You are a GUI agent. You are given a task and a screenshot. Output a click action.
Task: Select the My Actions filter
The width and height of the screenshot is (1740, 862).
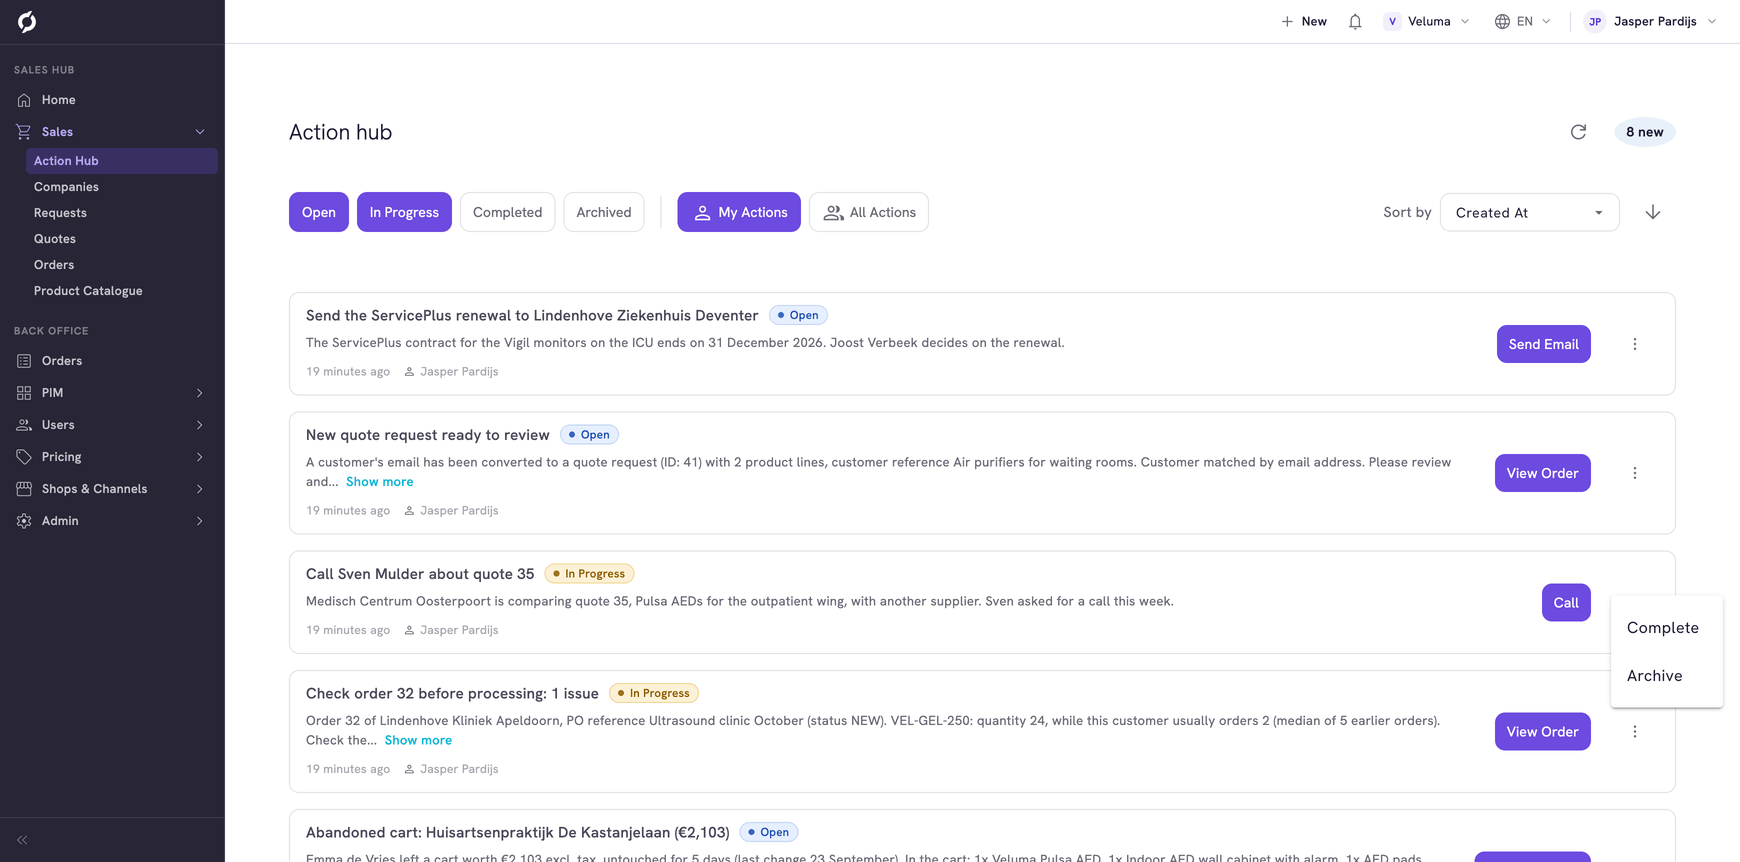coord(739,212)
